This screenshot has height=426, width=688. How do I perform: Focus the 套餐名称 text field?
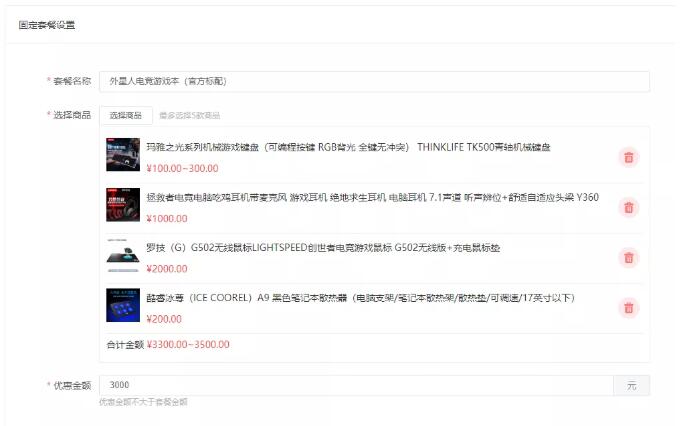coord(374,82)
